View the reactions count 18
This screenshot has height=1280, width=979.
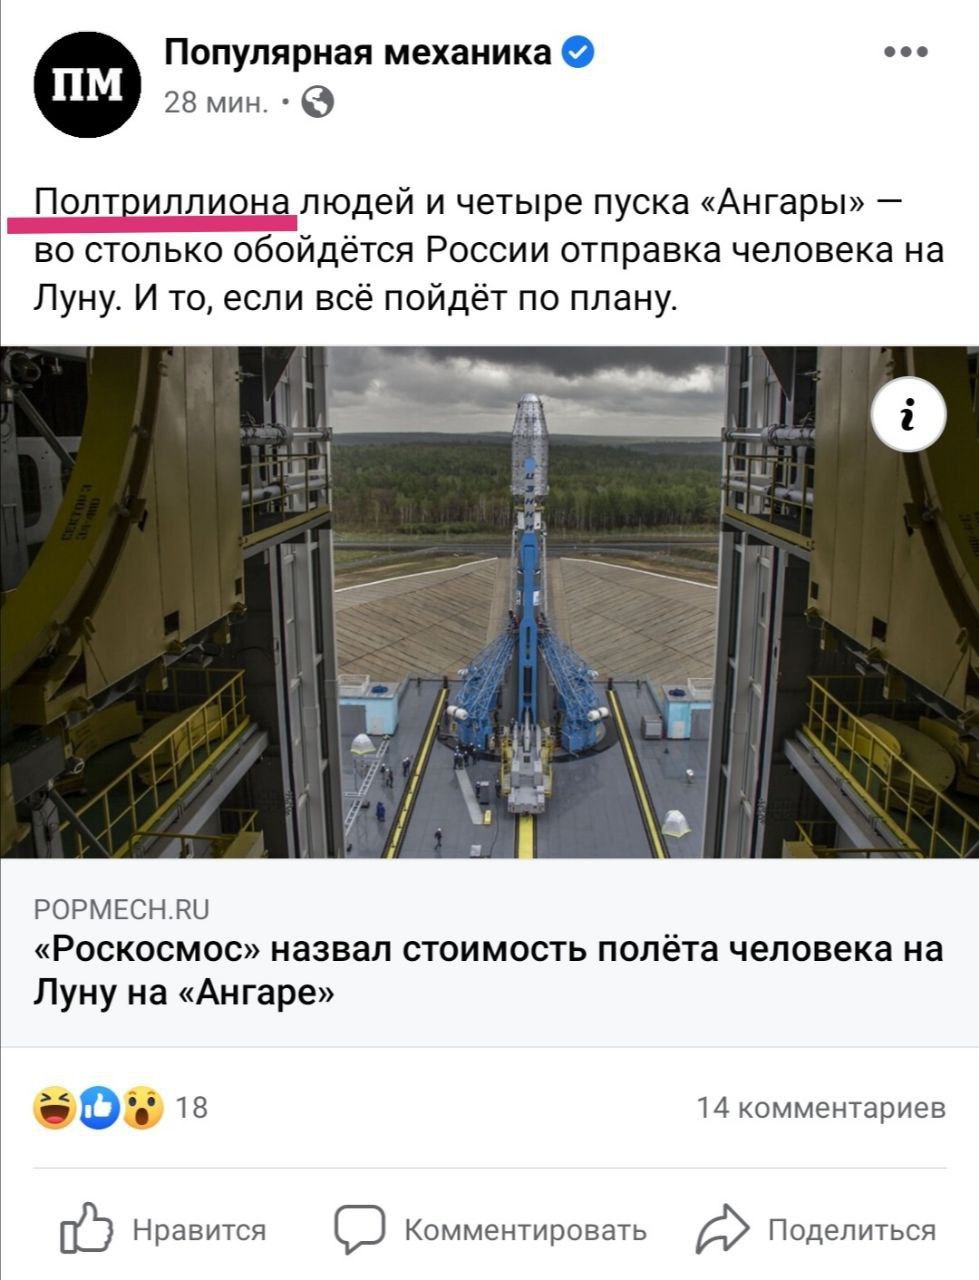pyautogui.click(x=192, y=1108)
